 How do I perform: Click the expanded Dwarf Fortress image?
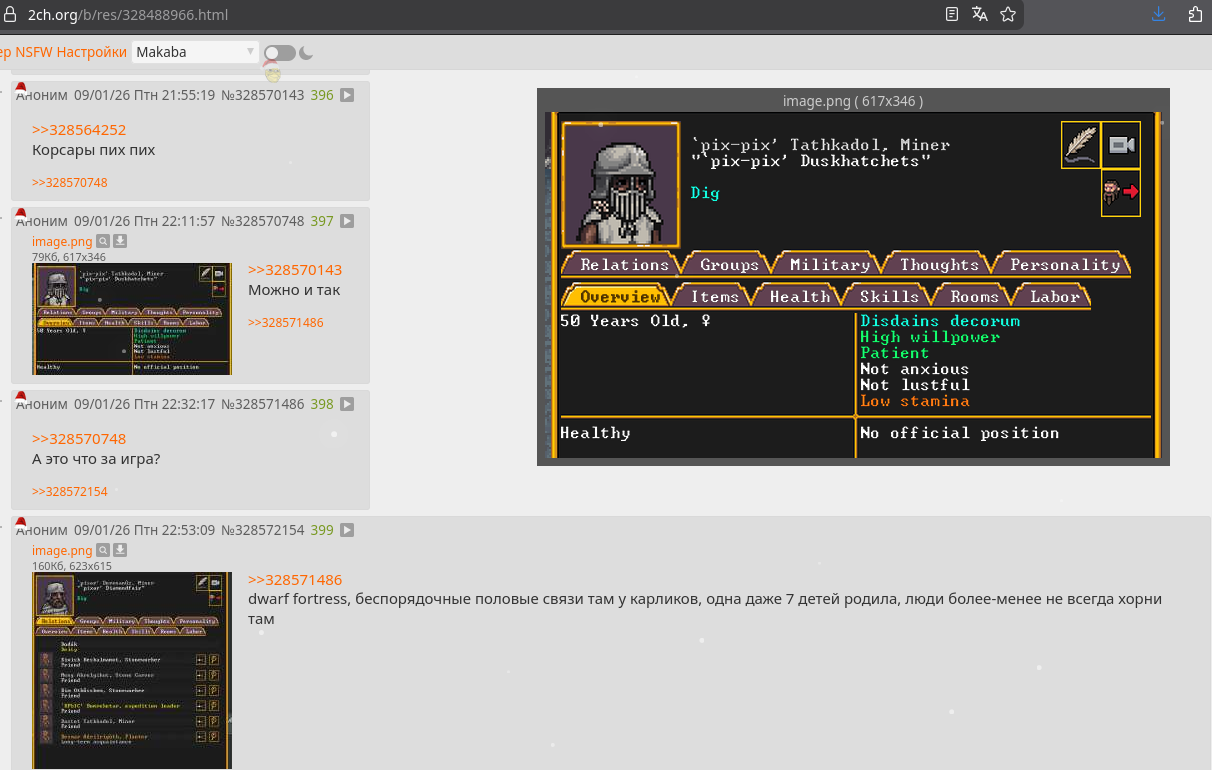point(853,285)
